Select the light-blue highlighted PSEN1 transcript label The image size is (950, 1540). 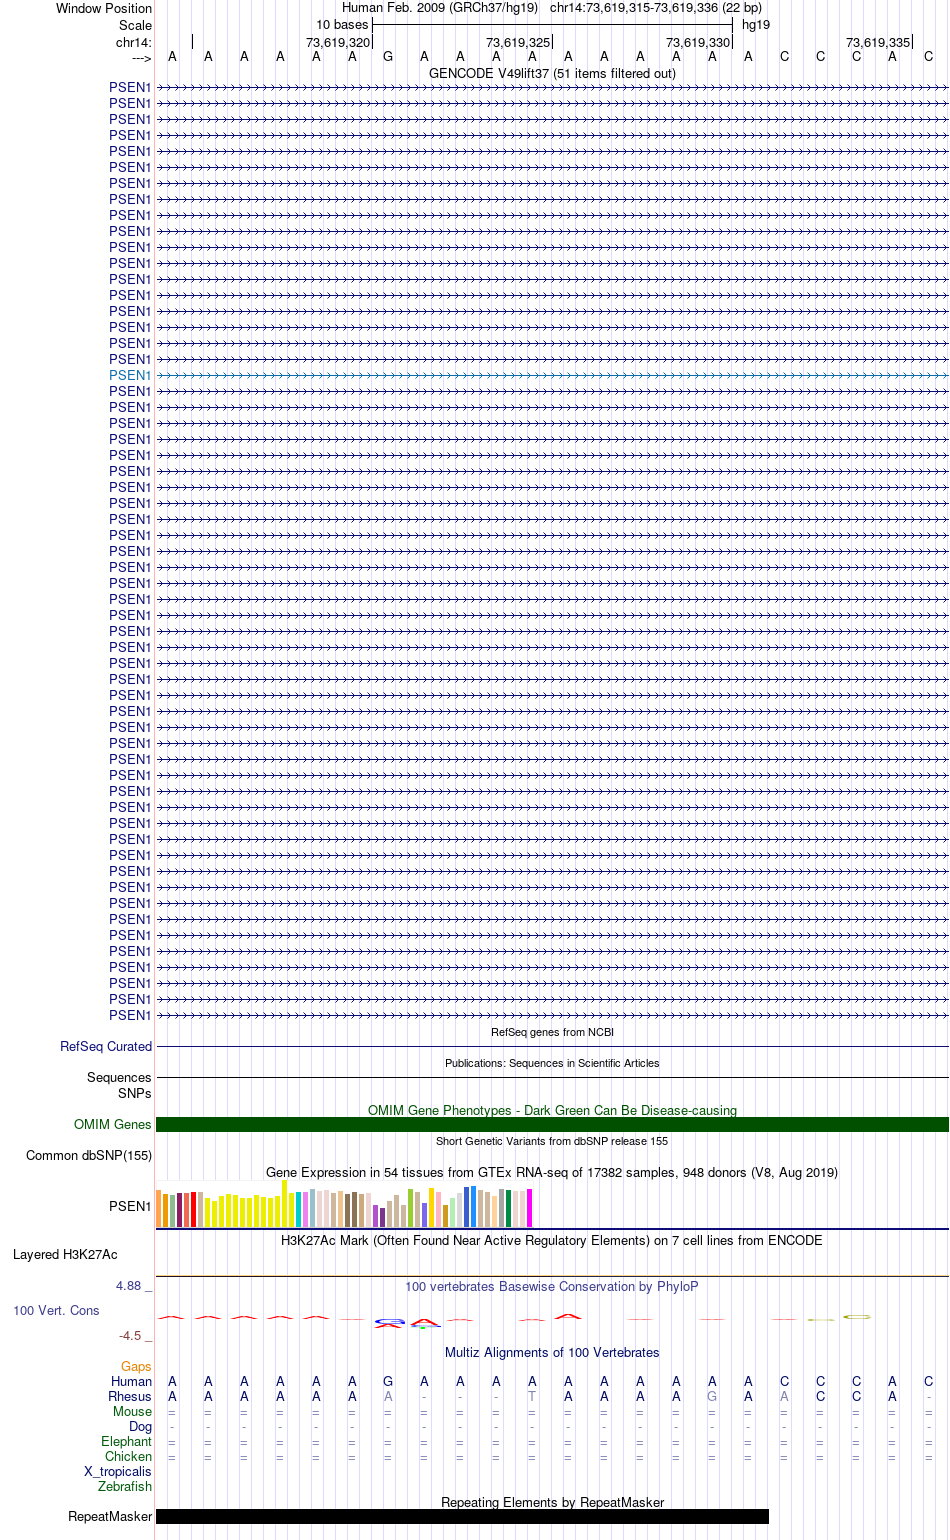[x=130, y=375]
